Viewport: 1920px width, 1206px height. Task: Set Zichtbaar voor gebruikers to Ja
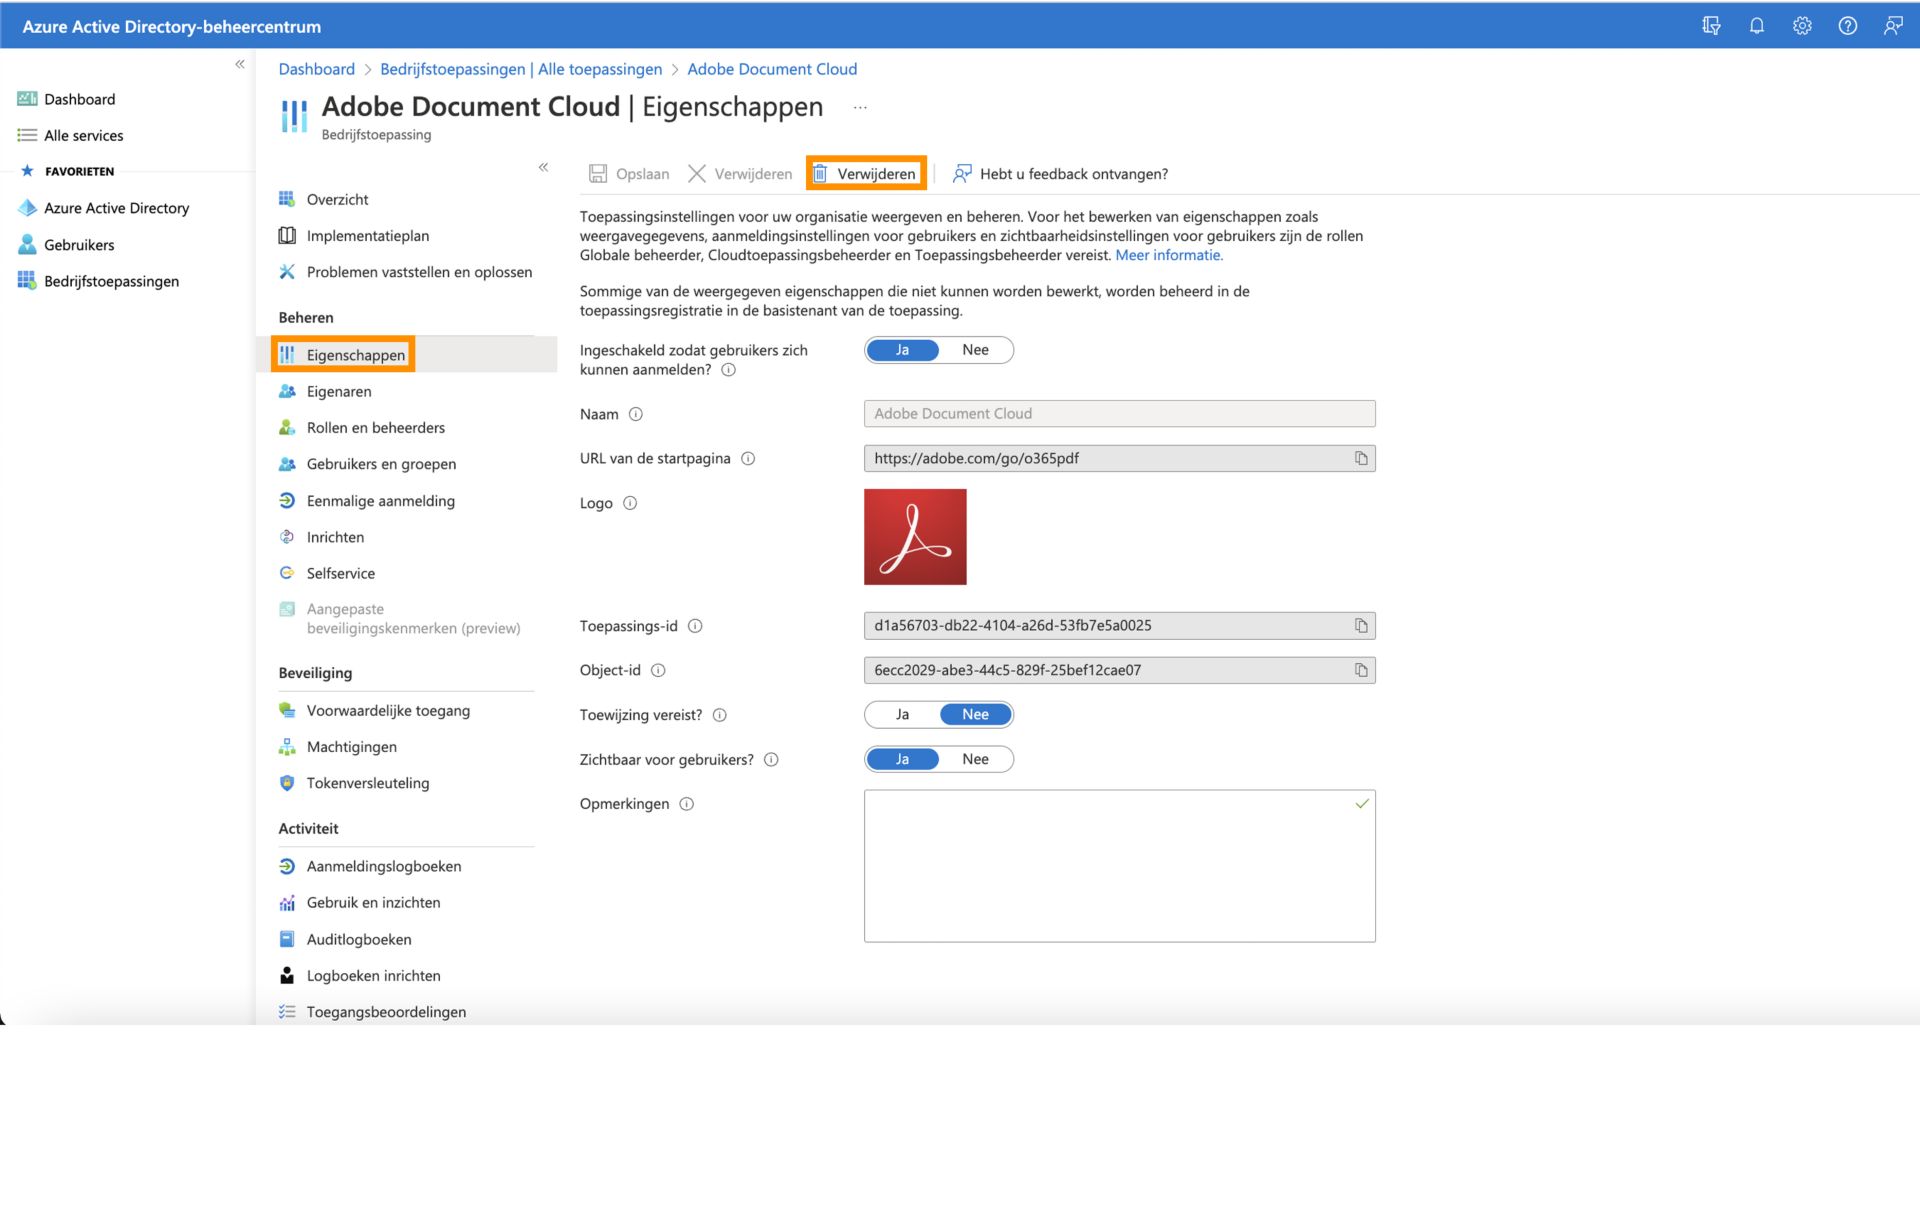[x=902, y=760]
